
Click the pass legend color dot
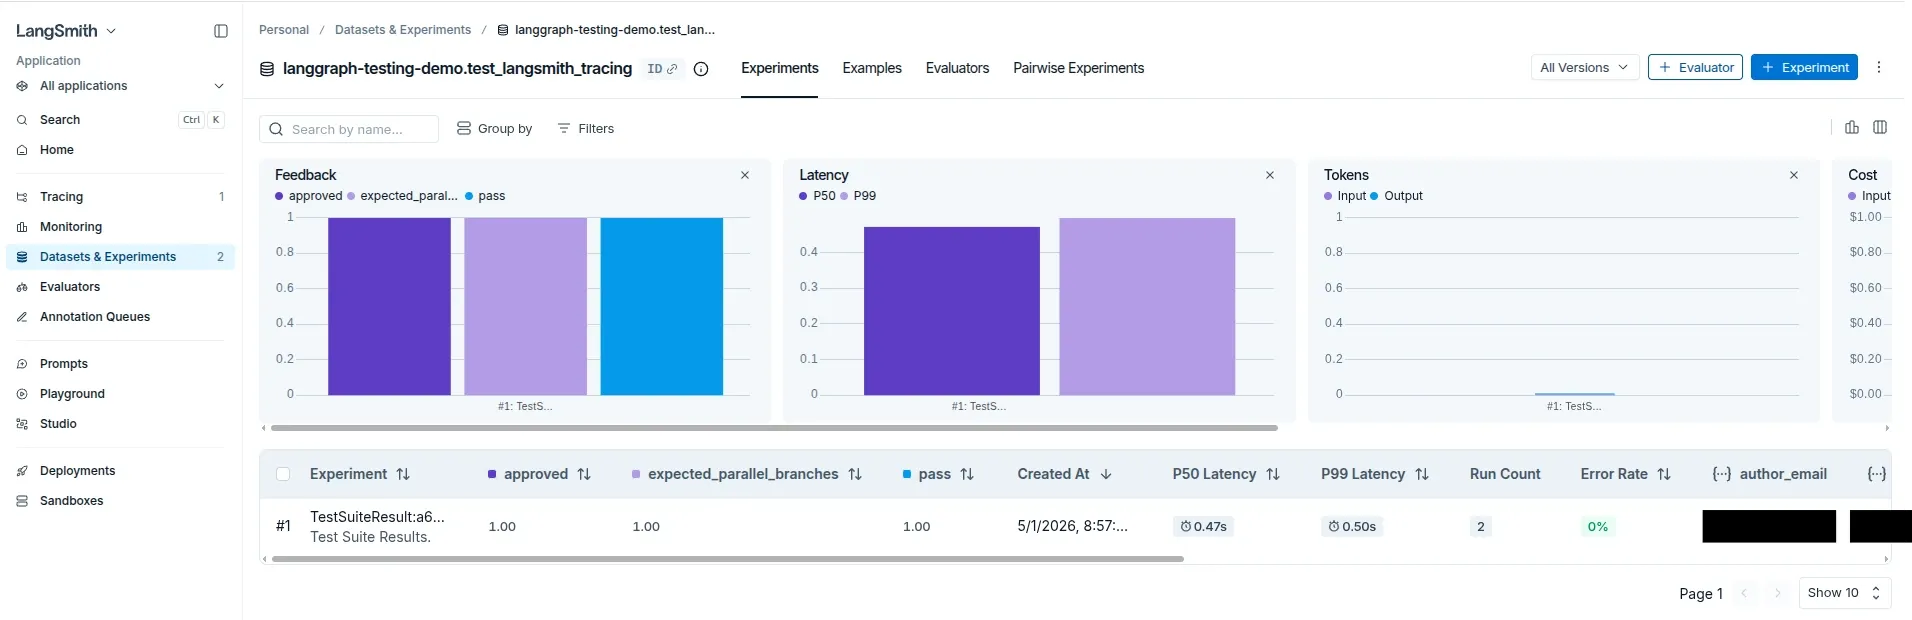pyautogui.click(x=469, y=196)
